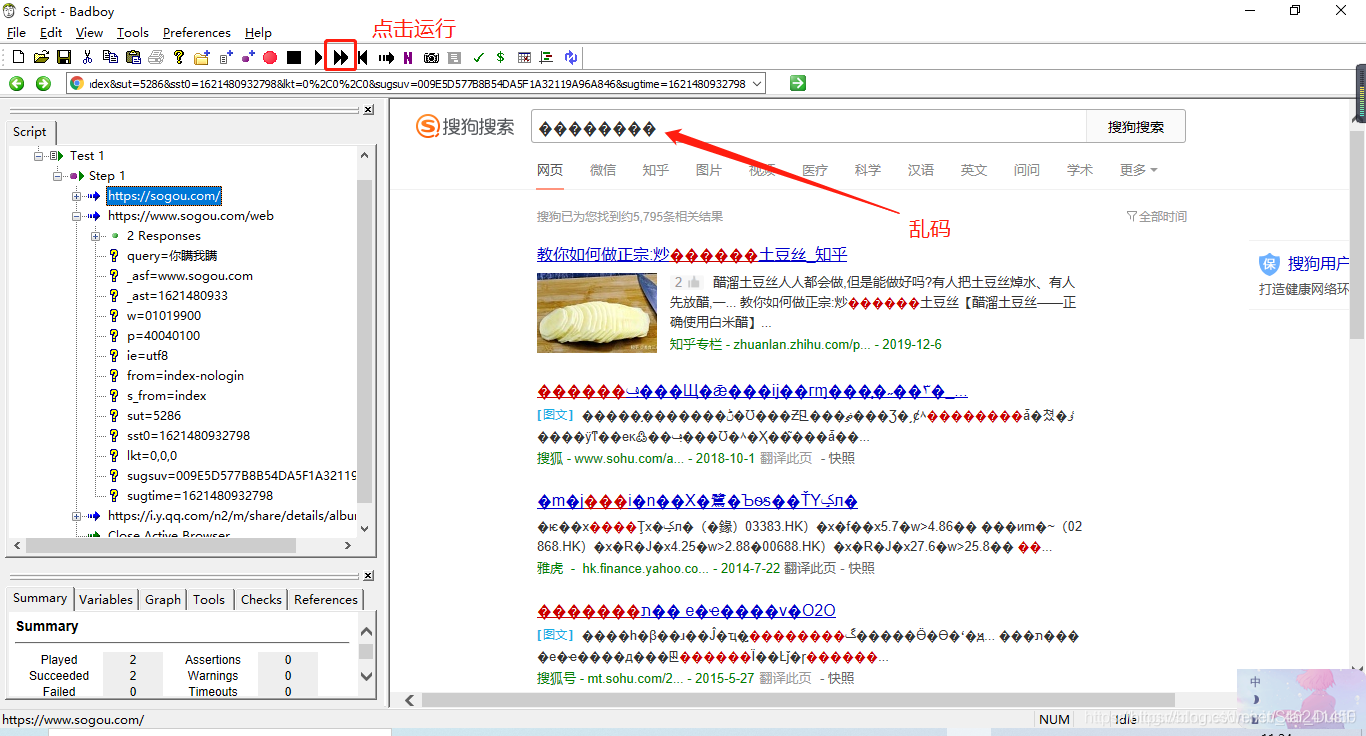Image resolution: width=1366 pixels, height=736 pixels.
Task: Click 翻译此页 on the 2018-10-1 sohu result
Action: click(784, 458)
